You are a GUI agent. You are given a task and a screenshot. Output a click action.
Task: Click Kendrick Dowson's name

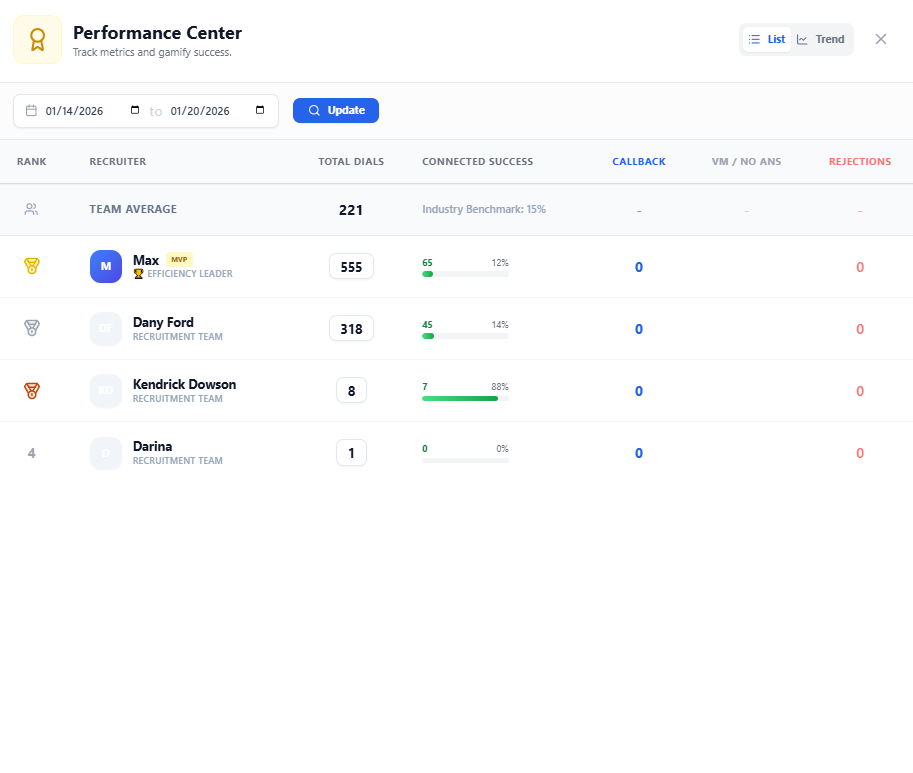pos(184,384)
